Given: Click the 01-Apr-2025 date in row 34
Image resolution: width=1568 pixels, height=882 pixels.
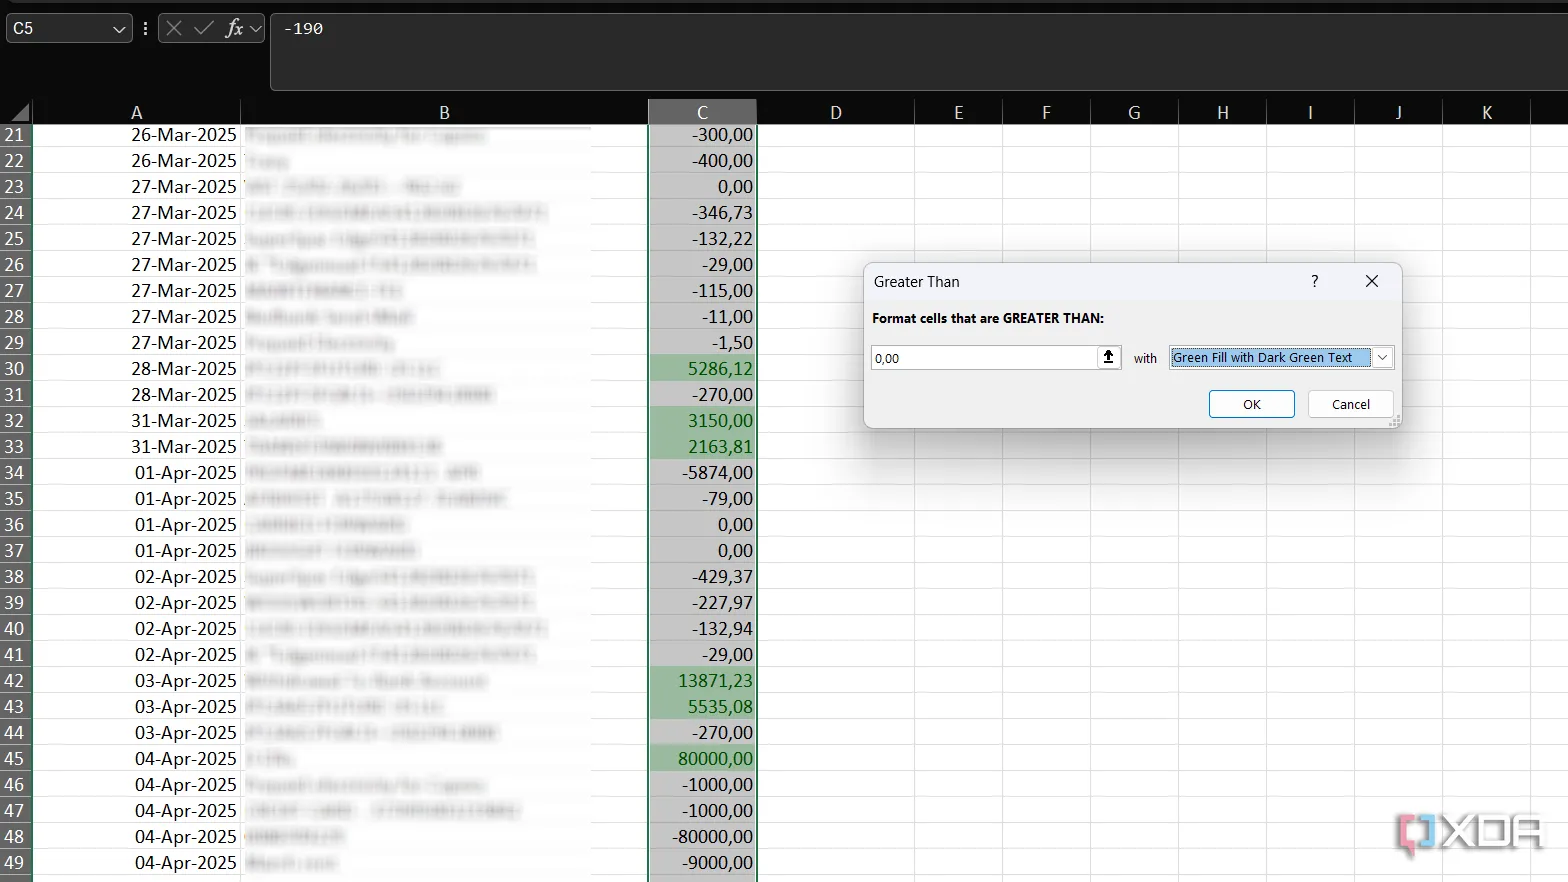Looking at the screenshot, I should point(137,473).
